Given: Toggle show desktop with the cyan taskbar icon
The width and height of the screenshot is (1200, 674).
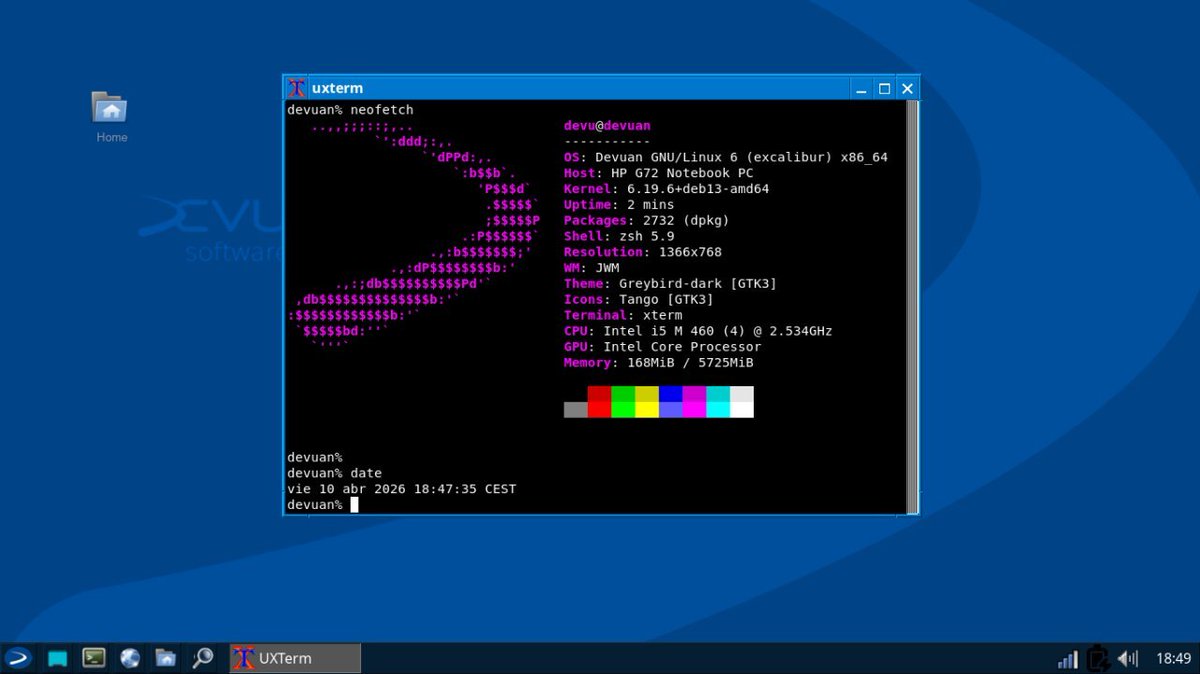Looking at the screenshot, I should (56, 658).
